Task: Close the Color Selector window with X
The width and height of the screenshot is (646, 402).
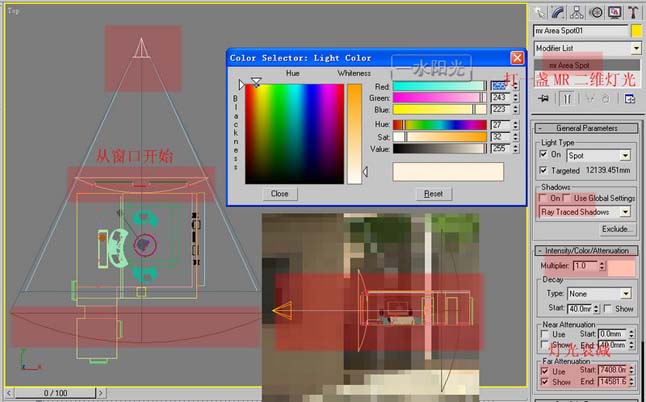Action: (517, 58)
